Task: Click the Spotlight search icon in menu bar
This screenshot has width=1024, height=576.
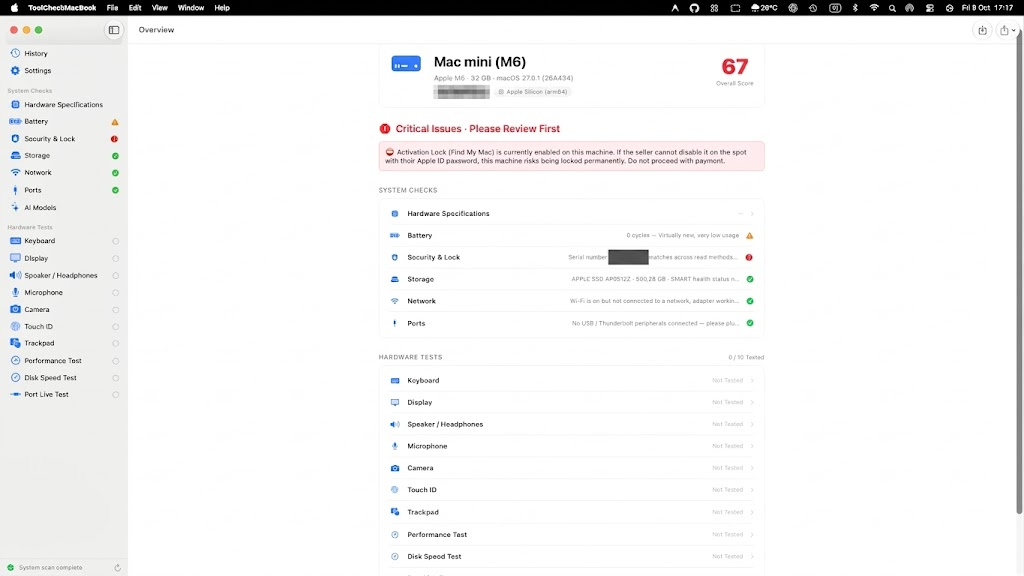Action: (892, 8)
